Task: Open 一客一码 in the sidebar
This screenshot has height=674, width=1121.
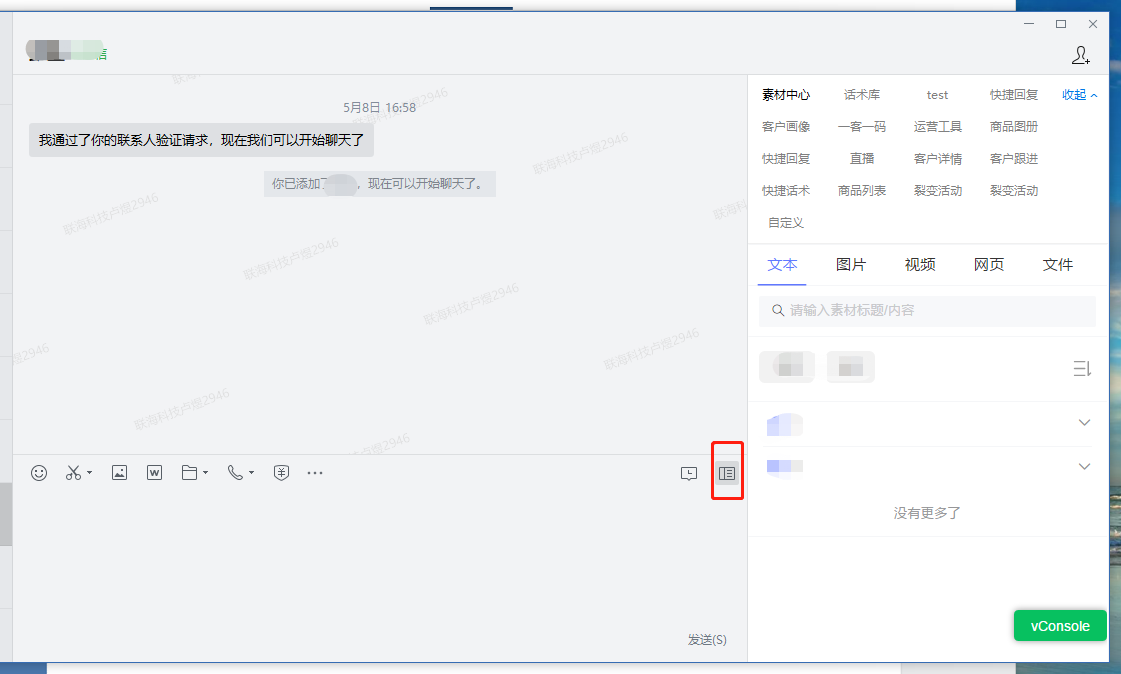Action: click(861, 127)
